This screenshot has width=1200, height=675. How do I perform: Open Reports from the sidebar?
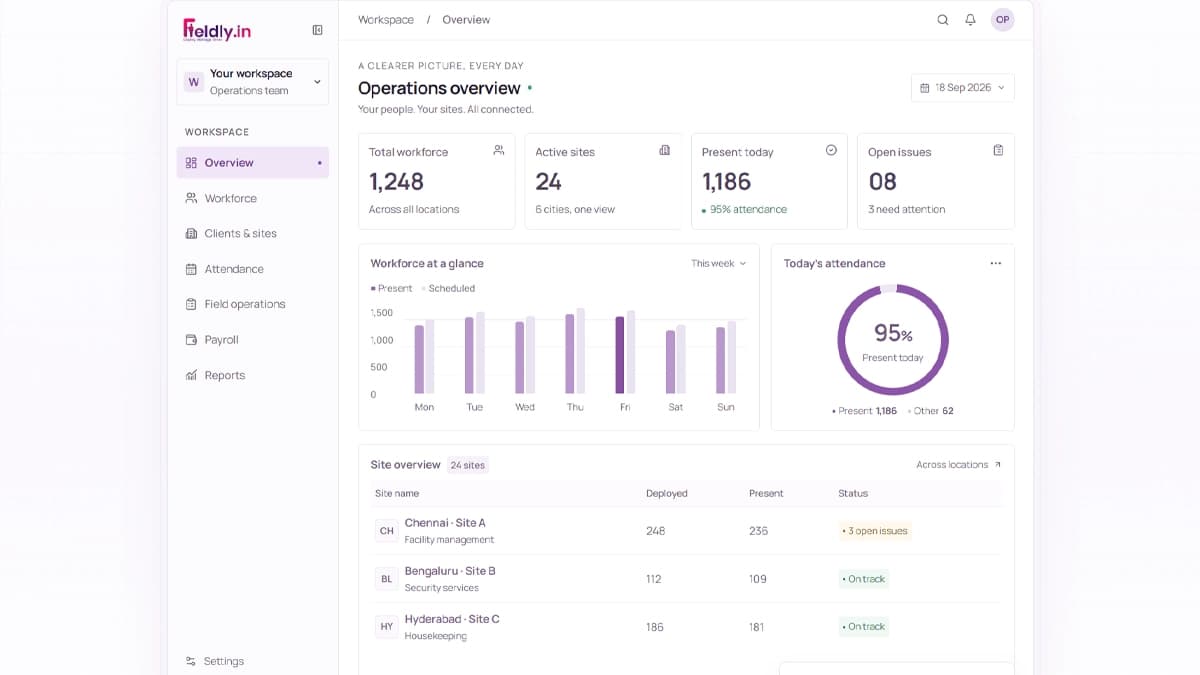pos(253,375)
